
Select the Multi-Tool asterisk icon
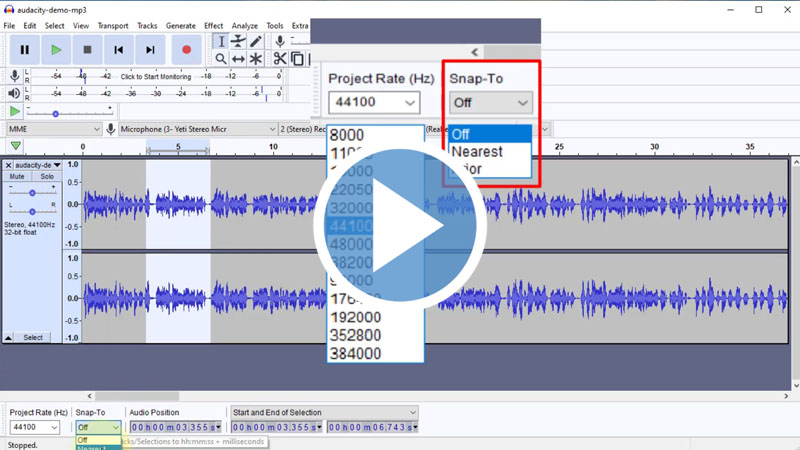coord(256,59)
